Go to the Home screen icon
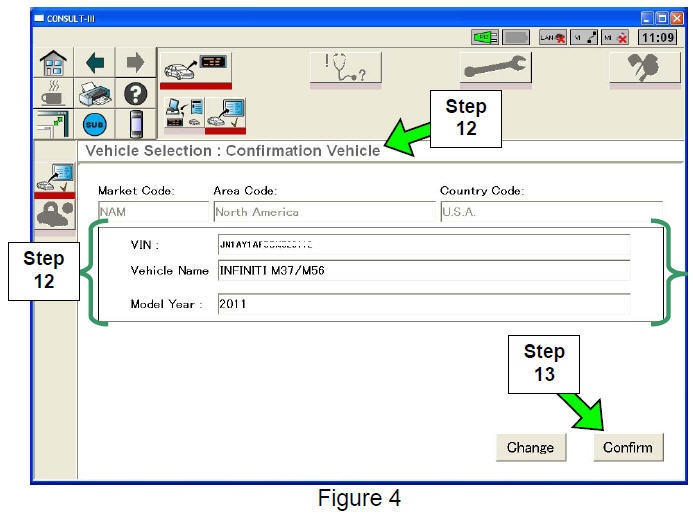Viewport: 693px width, 516px height. [53, 64]
